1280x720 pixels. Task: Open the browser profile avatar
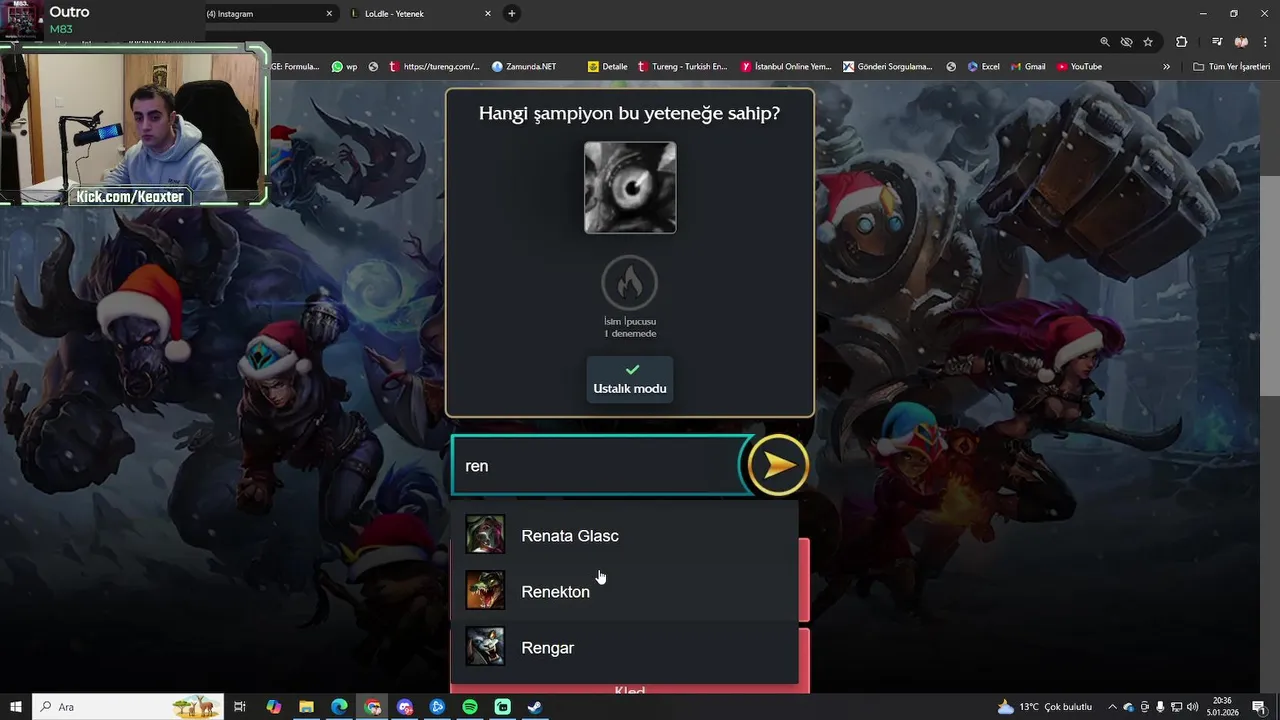[1241, 42]
